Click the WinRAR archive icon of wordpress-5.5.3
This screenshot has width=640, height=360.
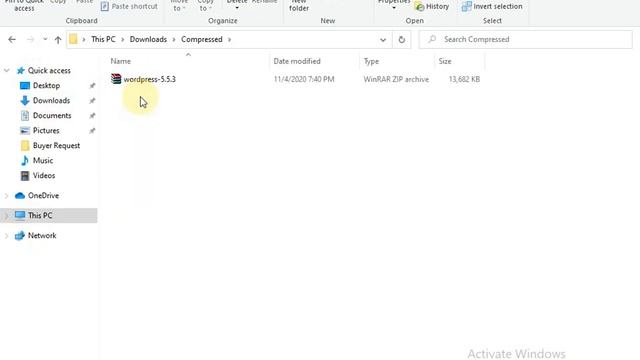pyautogui.click(x=116, y=79)
